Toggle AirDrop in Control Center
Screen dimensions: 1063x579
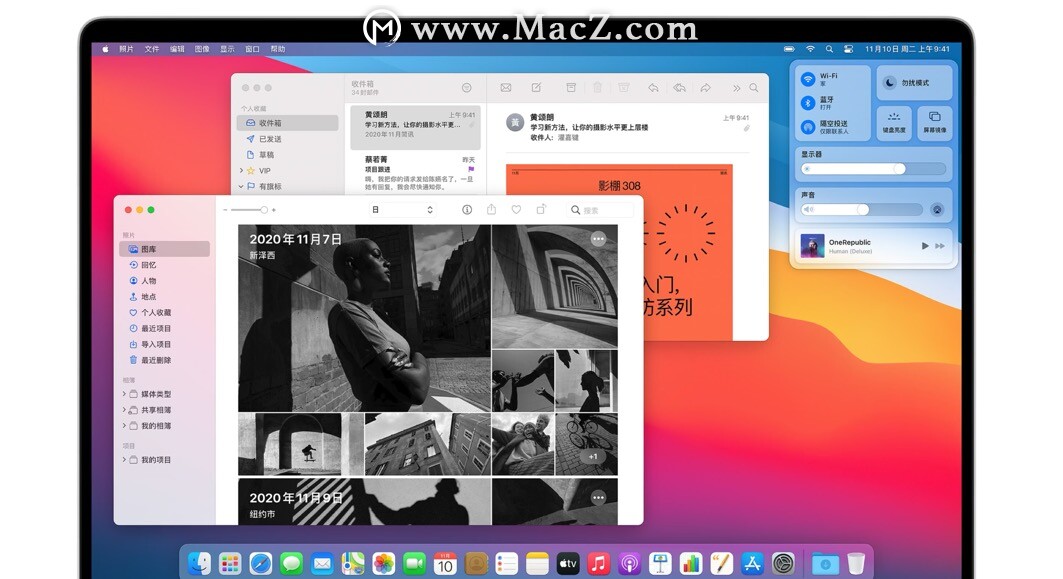(807, 127)
